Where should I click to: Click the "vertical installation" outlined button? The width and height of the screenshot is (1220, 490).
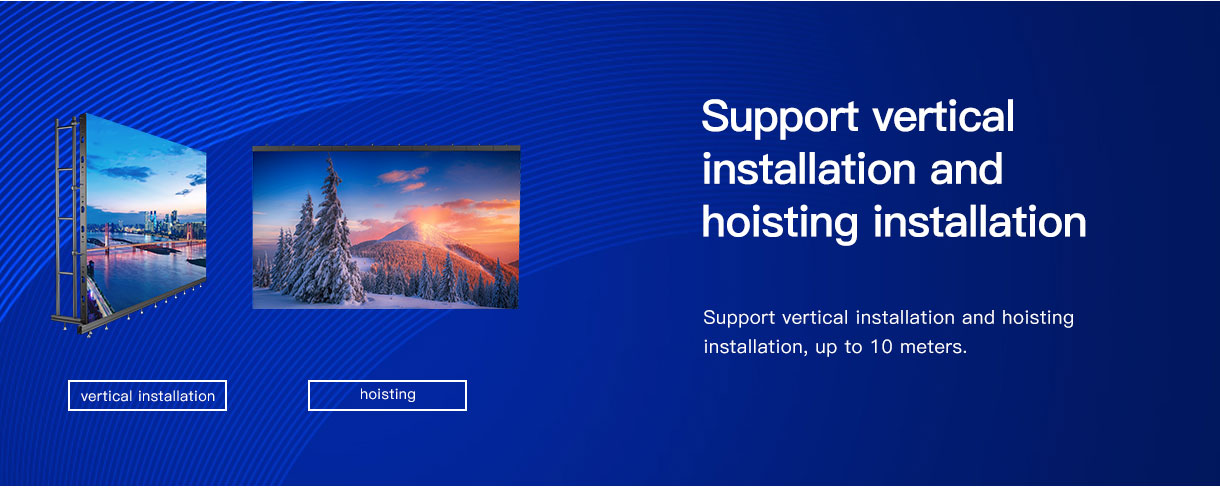(x=147, y=395)
